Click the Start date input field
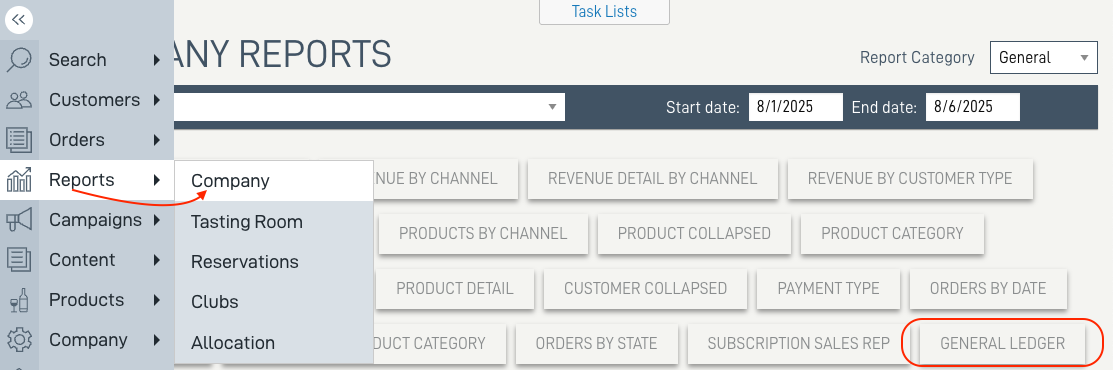The width and height of the screenshot is (1113, 370). [x=796, y=107]
